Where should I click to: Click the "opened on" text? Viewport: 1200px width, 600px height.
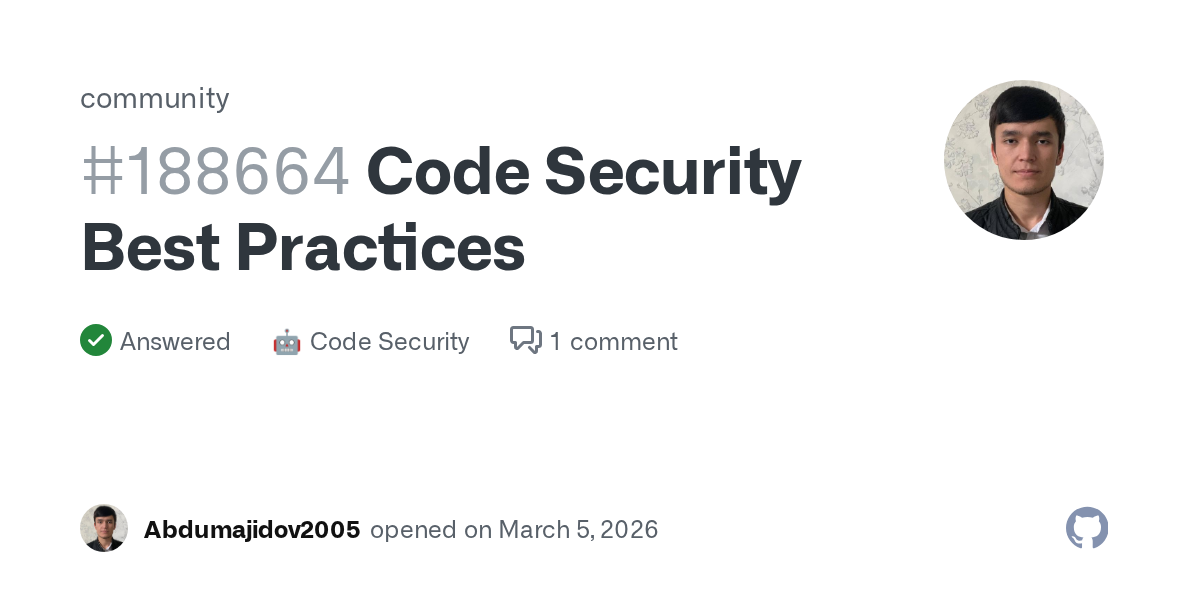pos(430,530)
